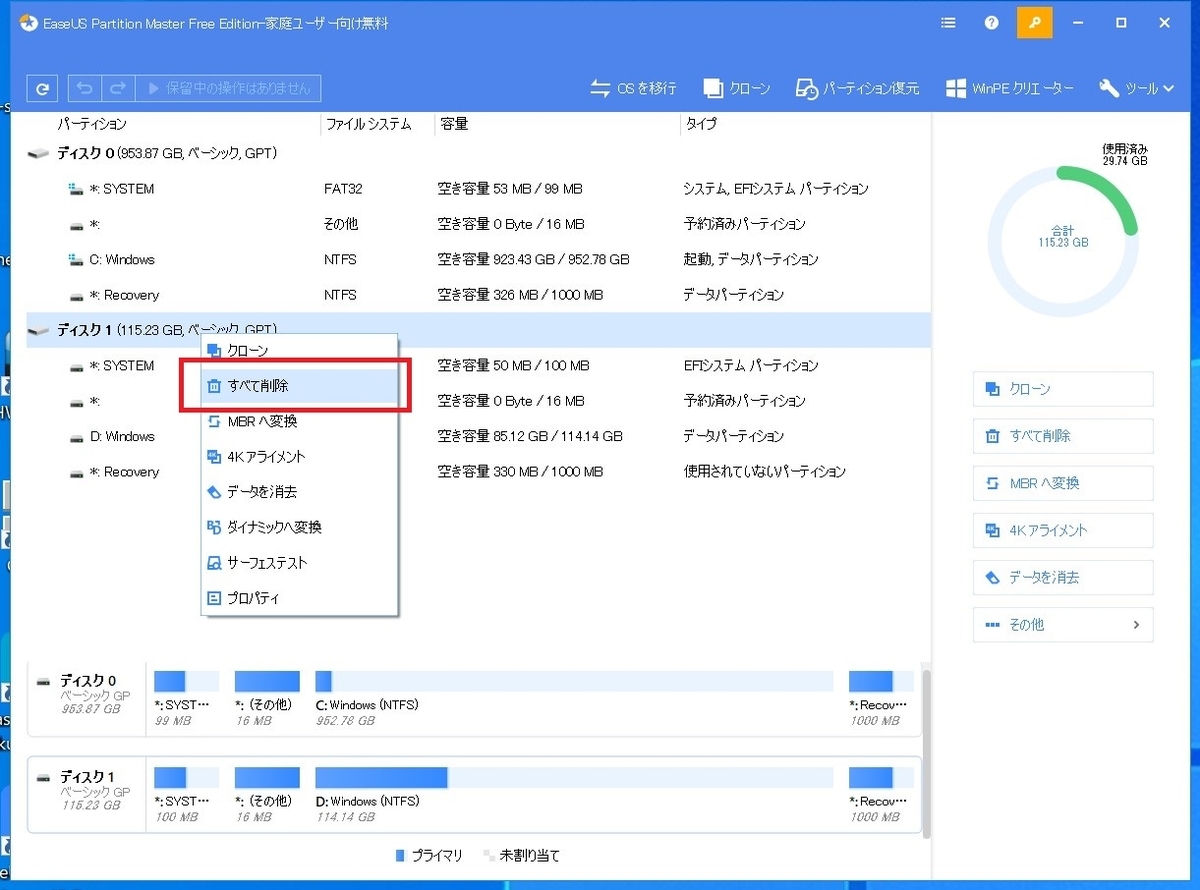Click ディスク 0 label in disk map
The height and width of the screenshot is (890, 1200).
[x=88, y=681]
